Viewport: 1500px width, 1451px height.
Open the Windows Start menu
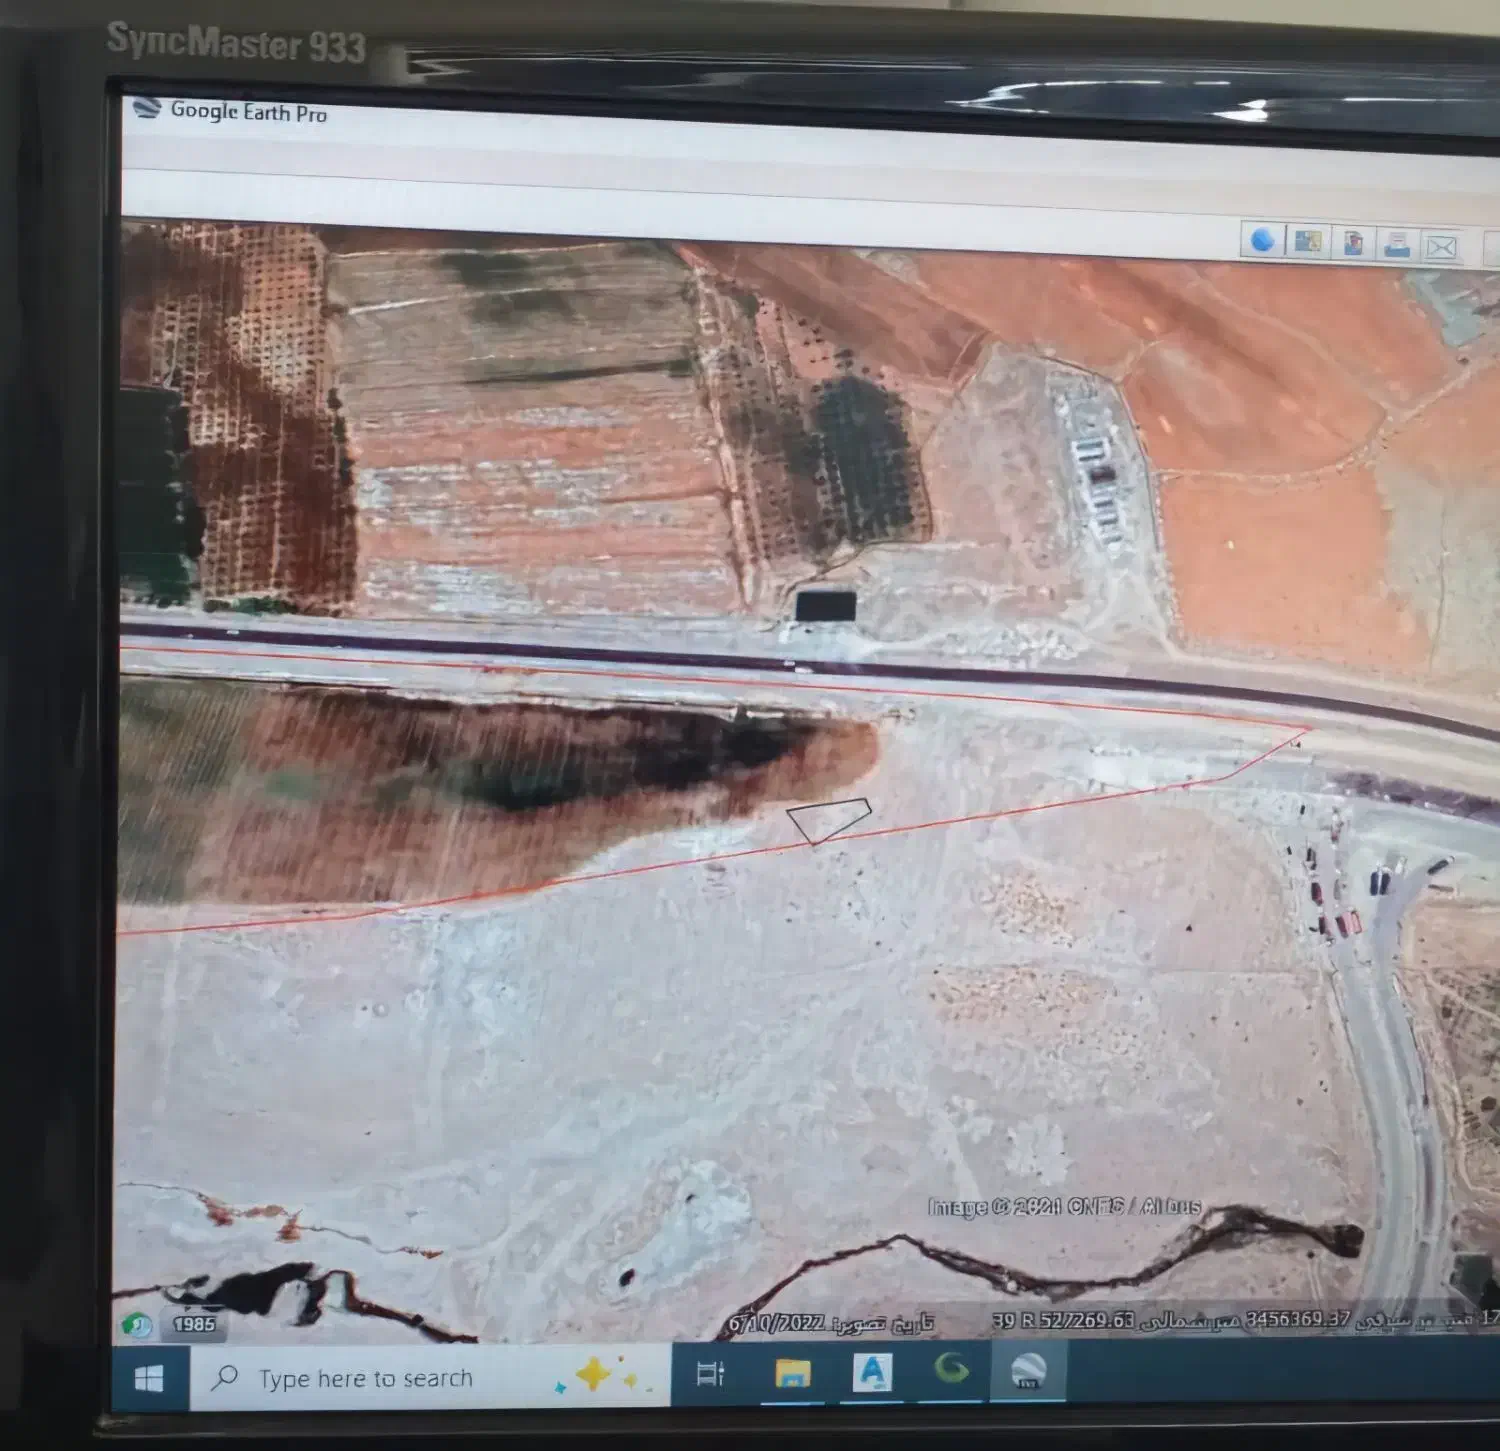149,1379
